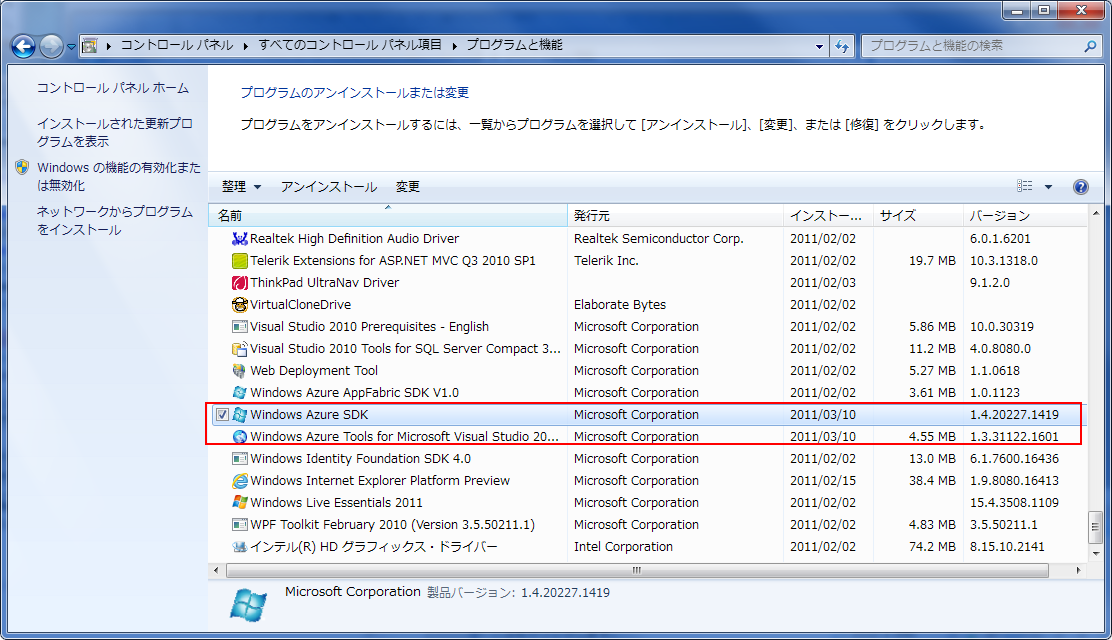Click the Control Panel icon in address bar
Viewport: 1112px width, 640px height.
(89, 46)
